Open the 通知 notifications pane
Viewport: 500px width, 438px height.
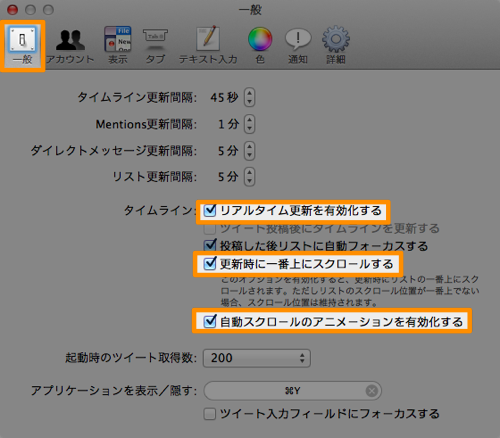[298, 46]
